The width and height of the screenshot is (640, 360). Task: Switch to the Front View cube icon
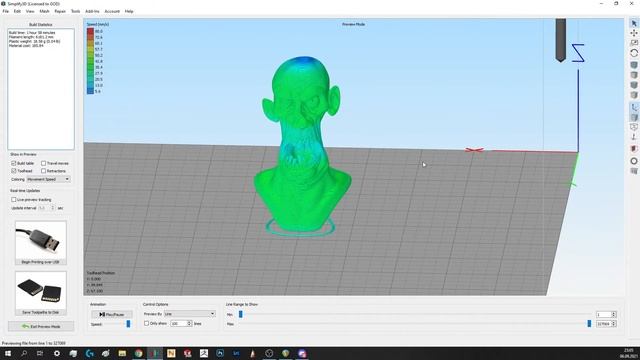coord(634,85)
